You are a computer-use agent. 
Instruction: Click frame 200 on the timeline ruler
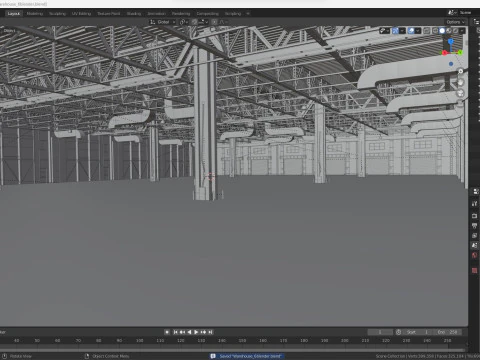345,340
